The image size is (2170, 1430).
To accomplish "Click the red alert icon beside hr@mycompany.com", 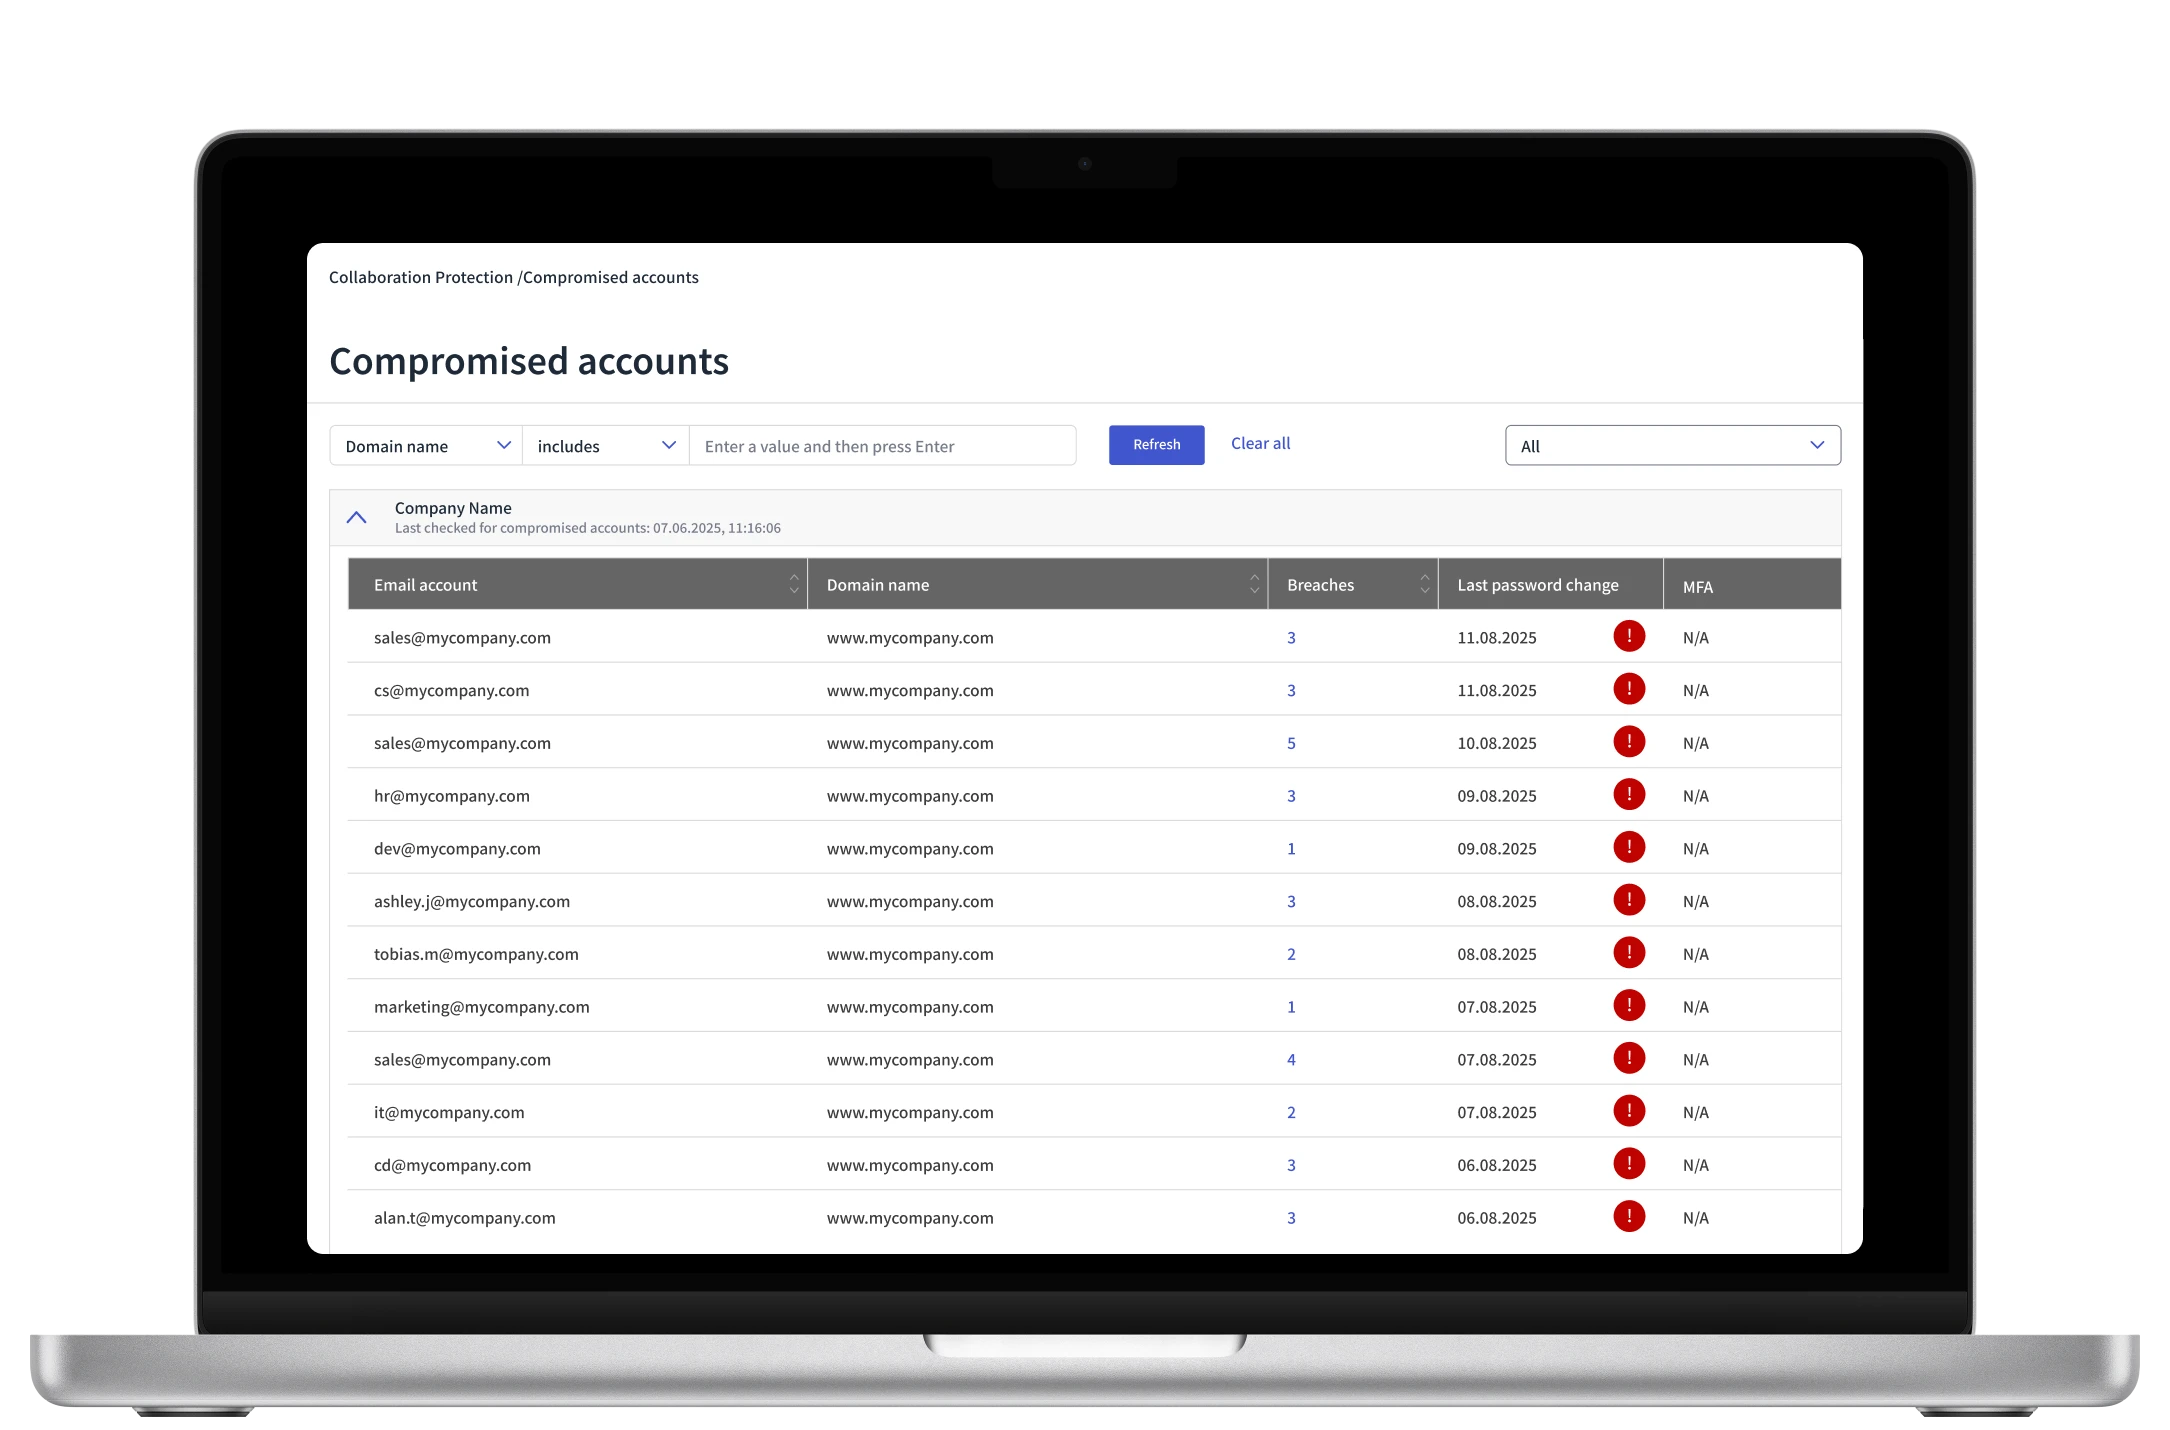I will point(1628,795).
